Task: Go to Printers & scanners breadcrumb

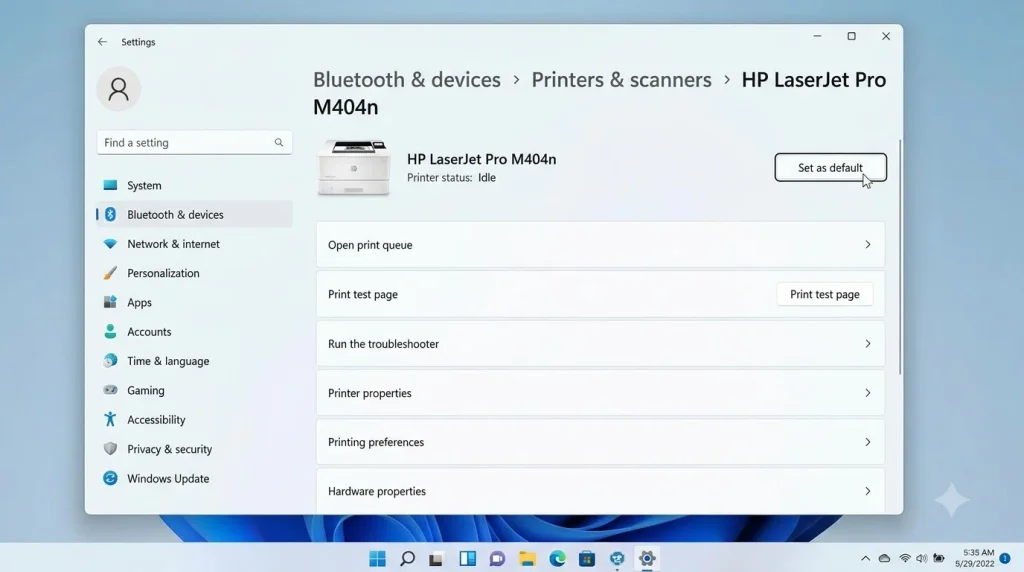Action: [x=621, y=80]
